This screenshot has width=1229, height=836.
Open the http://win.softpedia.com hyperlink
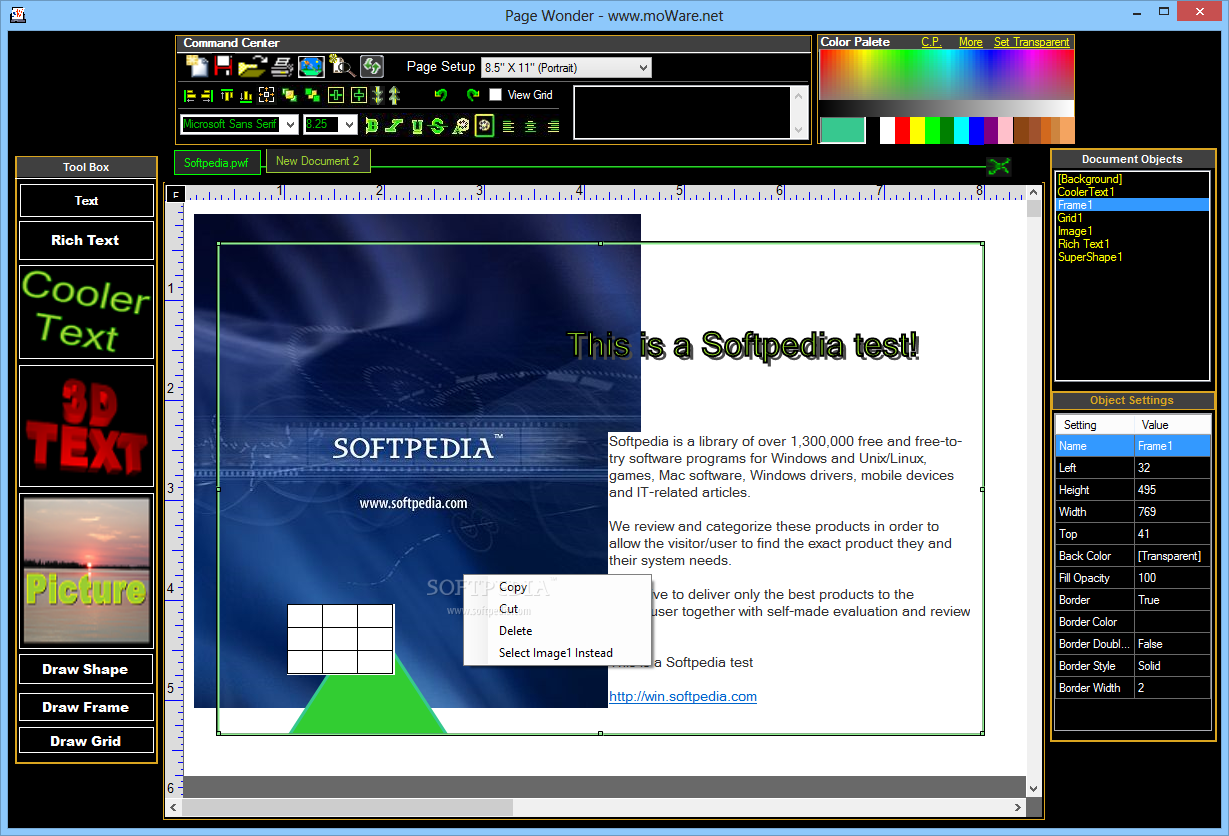(683, 696)
